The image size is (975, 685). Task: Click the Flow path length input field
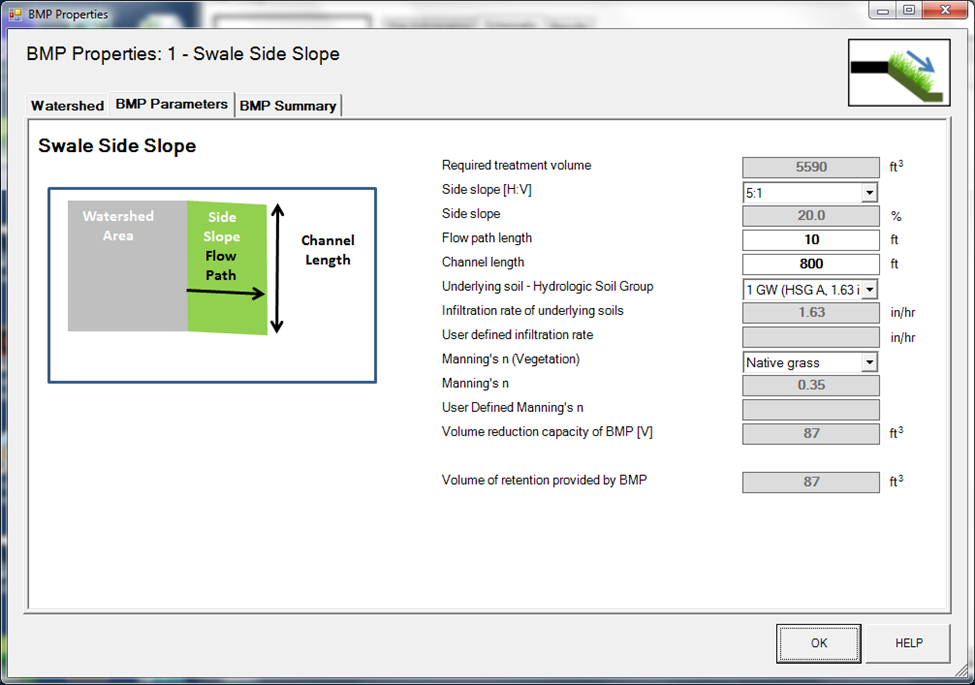[810, 240]
